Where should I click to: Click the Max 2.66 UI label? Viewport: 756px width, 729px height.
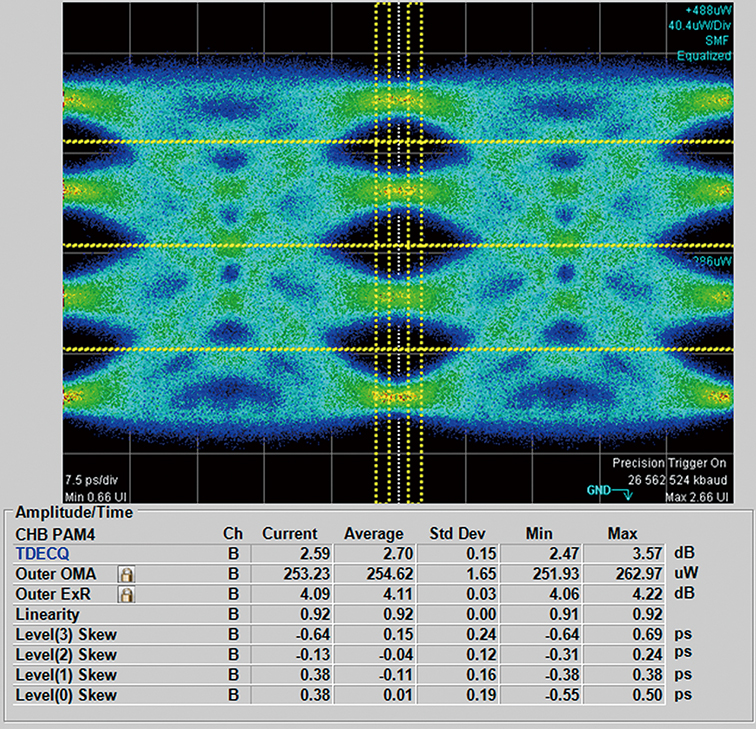pos(697,497)
